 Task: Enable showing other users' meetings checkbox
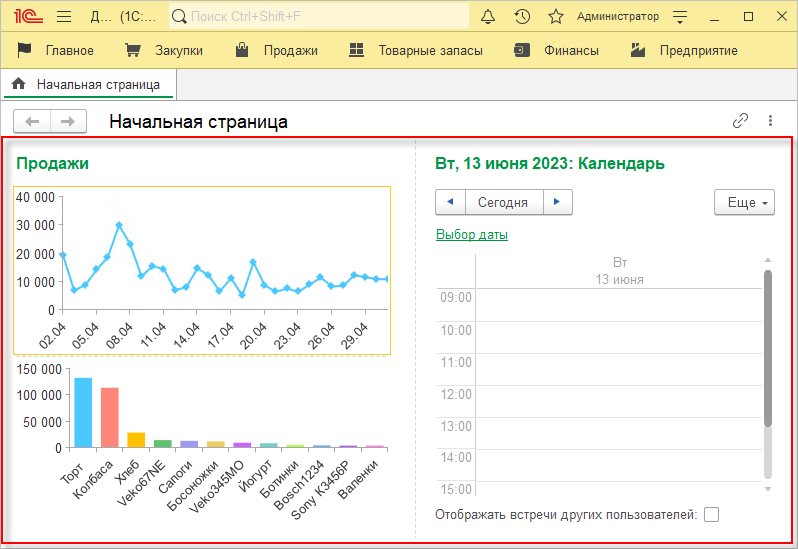[x=711, y=515]
